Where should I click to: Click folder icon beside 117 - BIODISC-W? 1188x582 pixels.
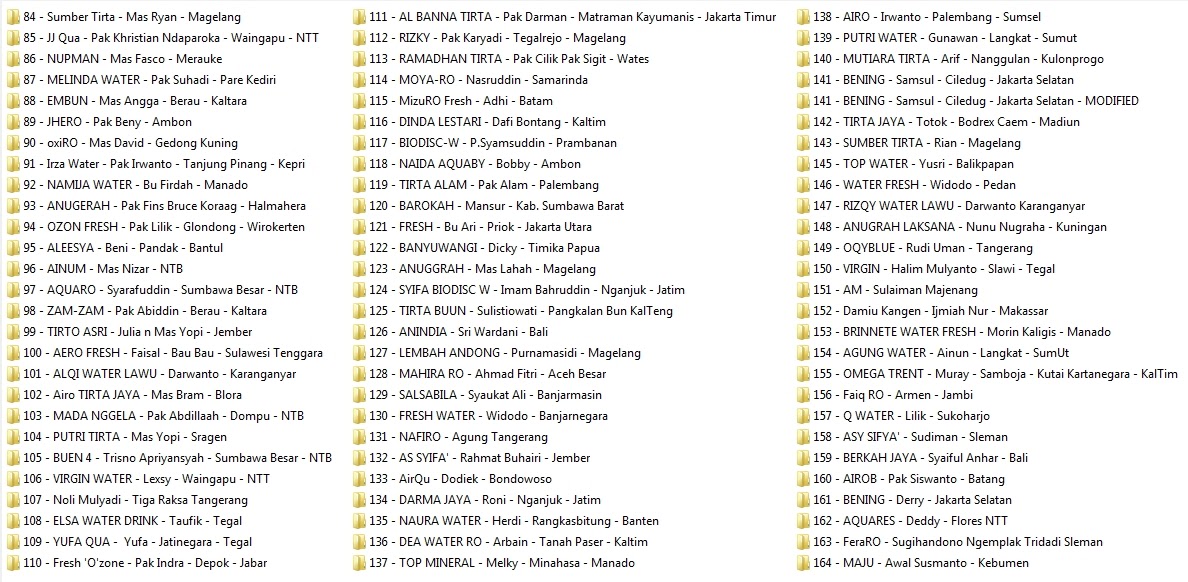tap(359, 142)
